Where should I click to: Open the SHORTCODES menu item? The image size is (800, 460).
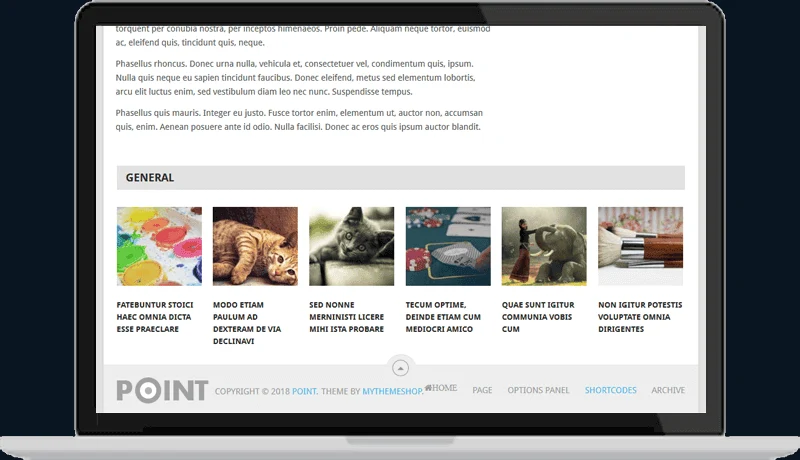tap(611, 390)
